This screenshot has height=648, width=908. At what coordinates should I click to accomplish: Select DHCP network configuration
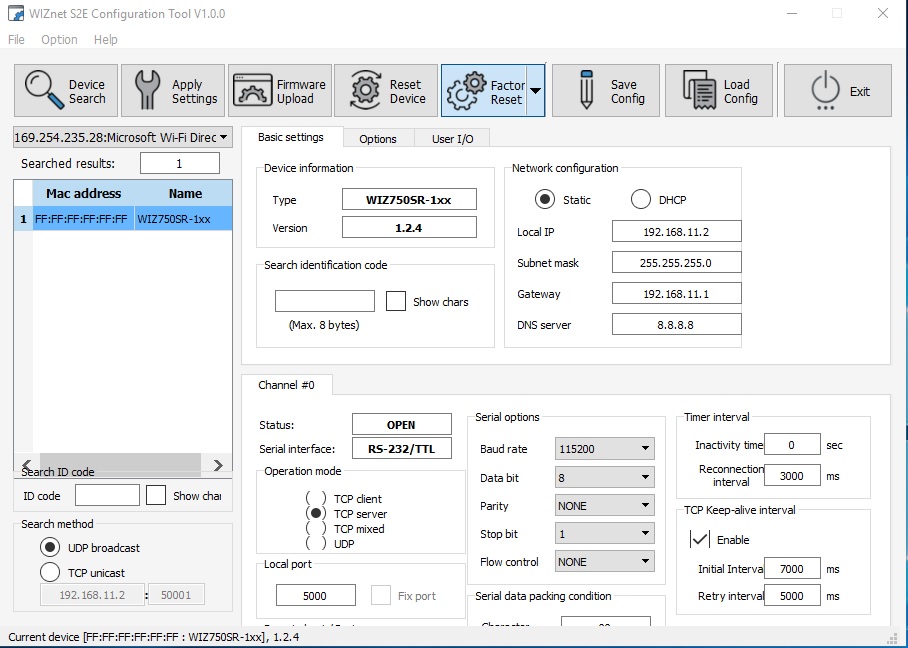click(641, 200)
